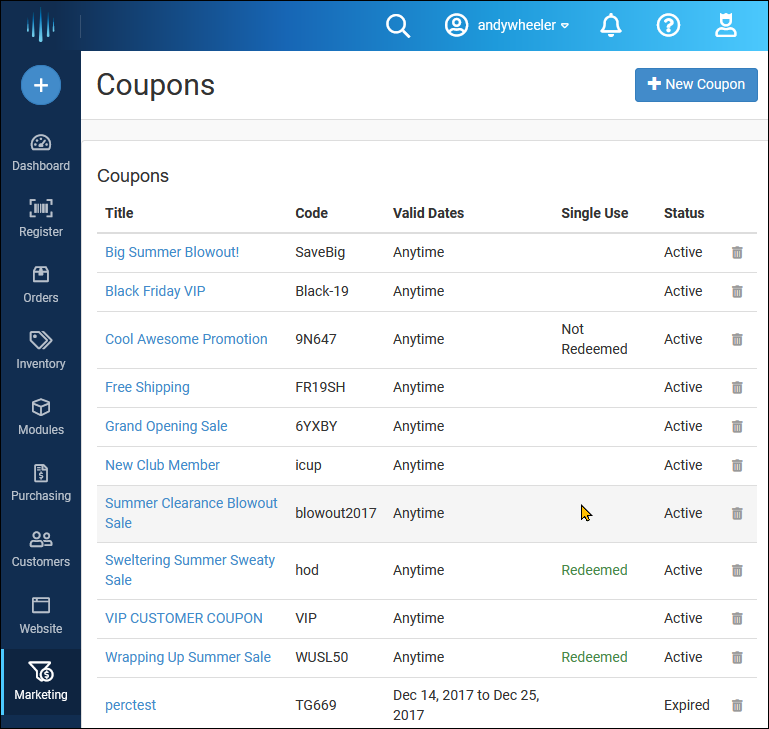Delete the Grand Opening Sale coupon
This screenshot has width=769, height=729.
click(737, 427)
